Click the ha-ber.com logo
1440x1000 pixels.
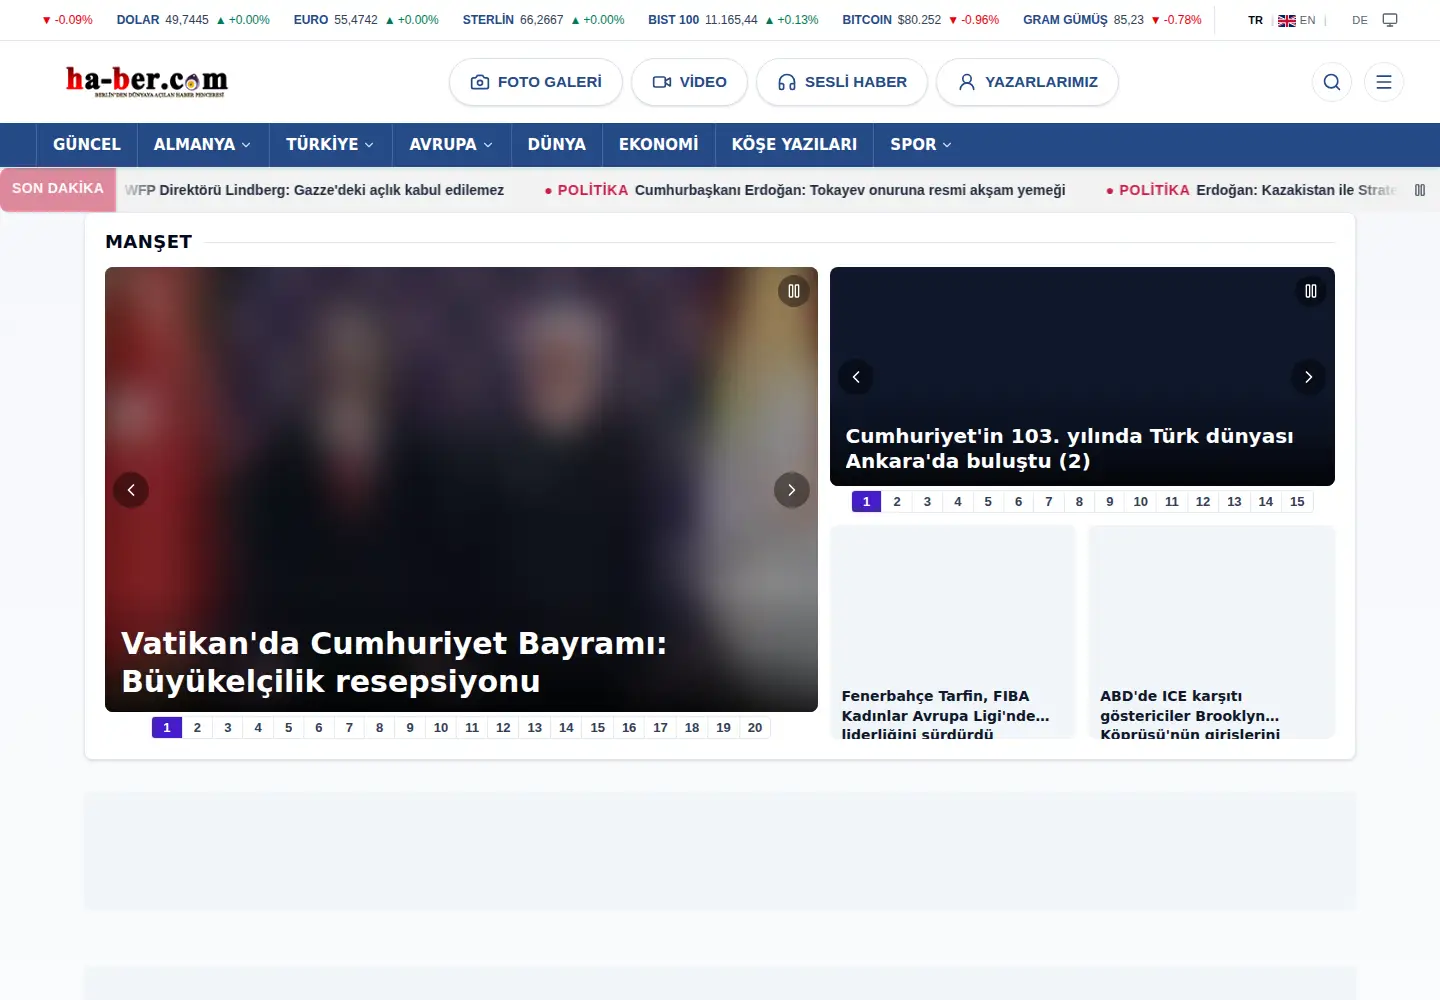[147, 81]
